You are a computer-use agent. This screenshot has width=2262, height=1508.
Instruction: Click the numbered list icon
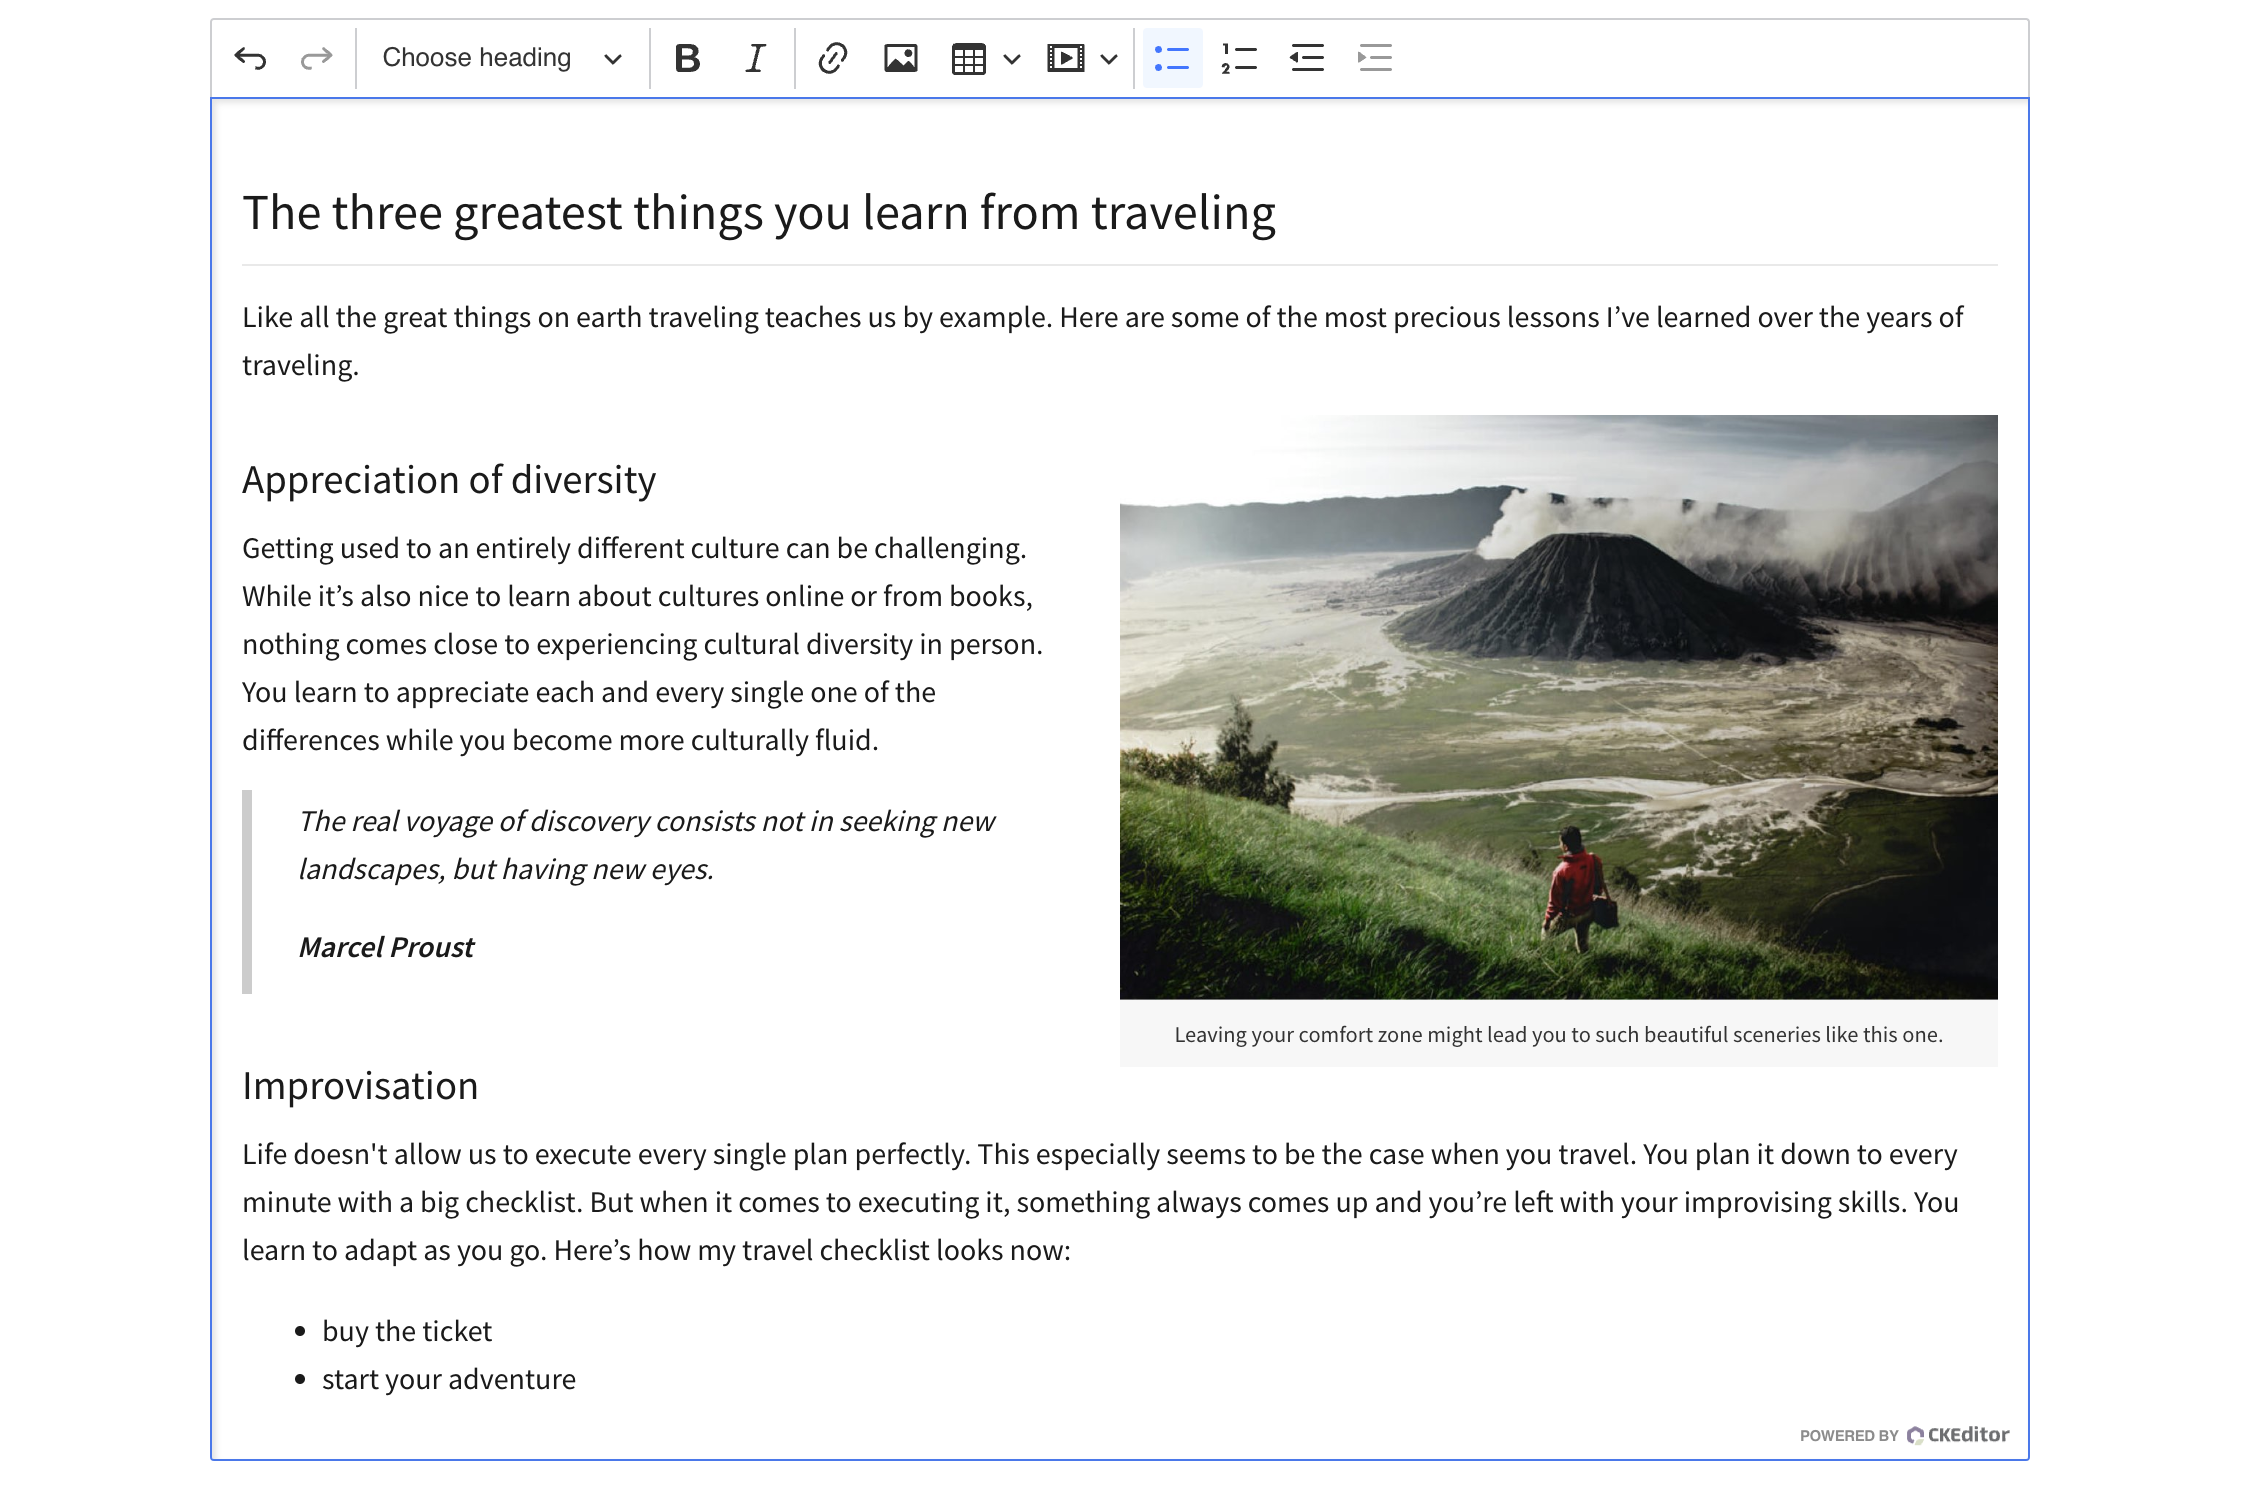pos(1239,58)
